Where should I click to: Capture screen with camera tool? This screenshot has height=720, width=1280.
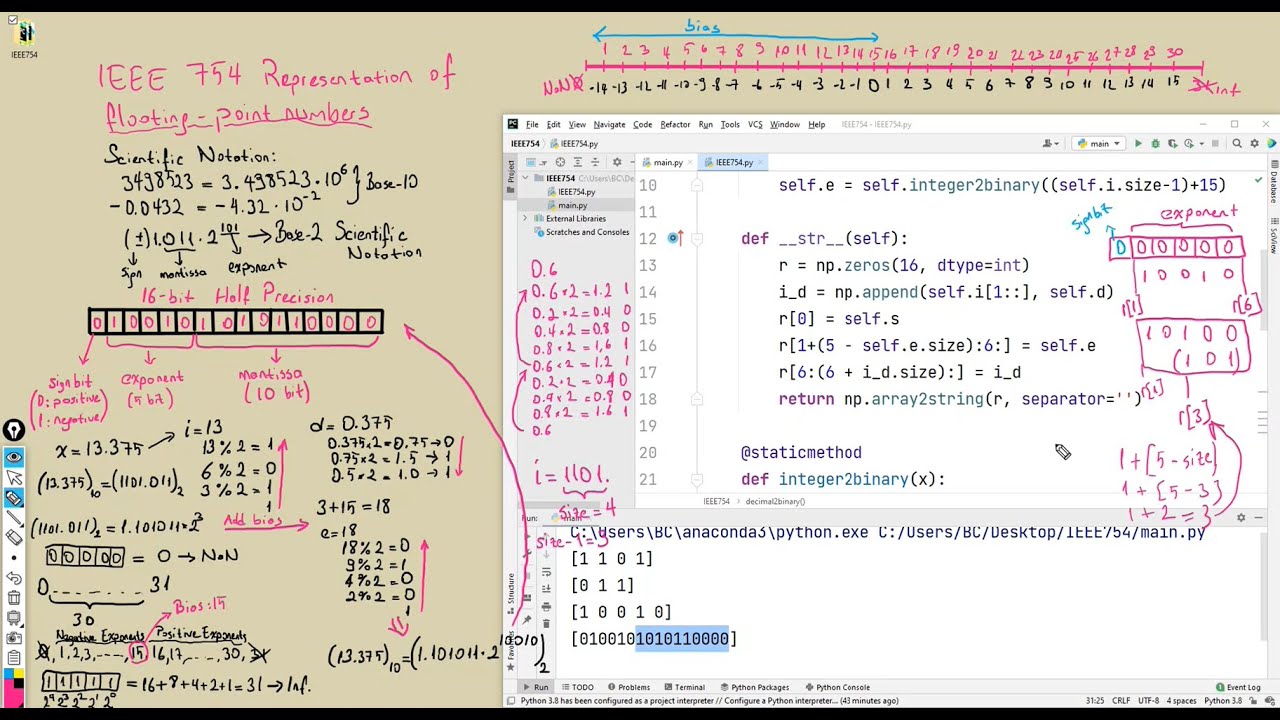pos(15,637)
